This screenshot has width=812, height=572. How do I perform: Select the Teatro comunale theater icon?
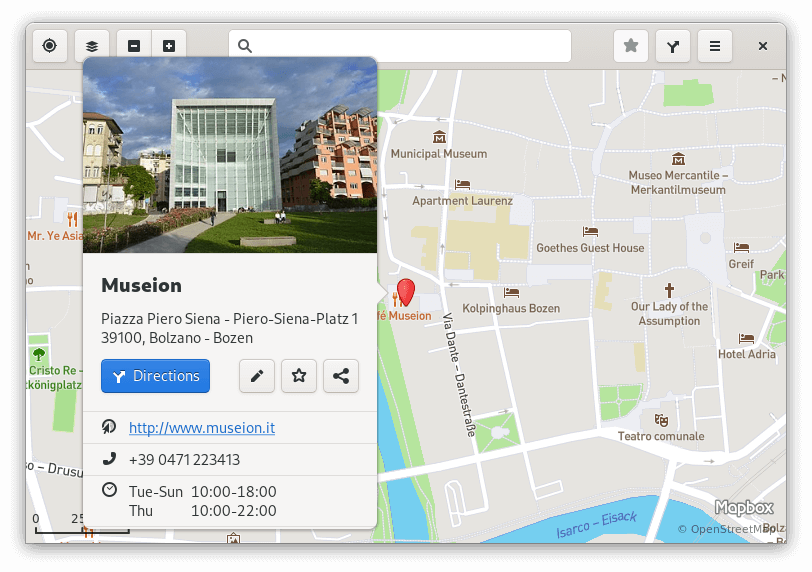660,420
